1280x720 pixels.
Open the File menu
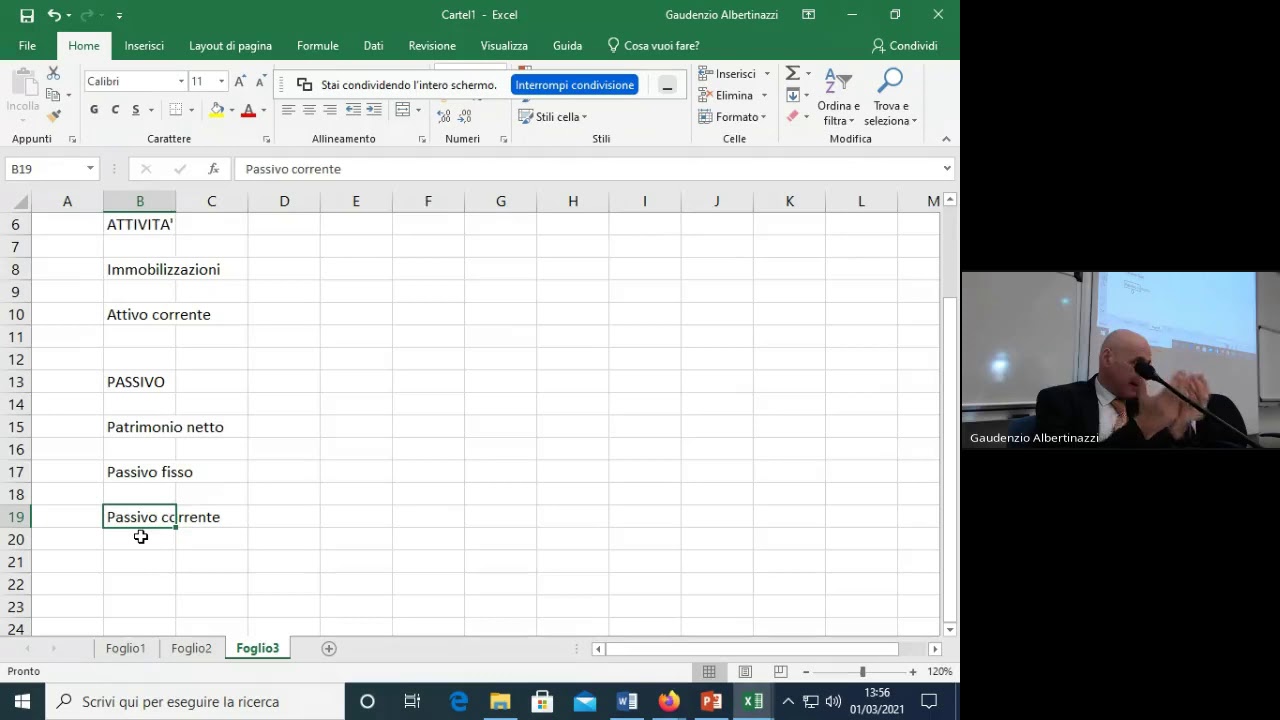pos(27,46)
